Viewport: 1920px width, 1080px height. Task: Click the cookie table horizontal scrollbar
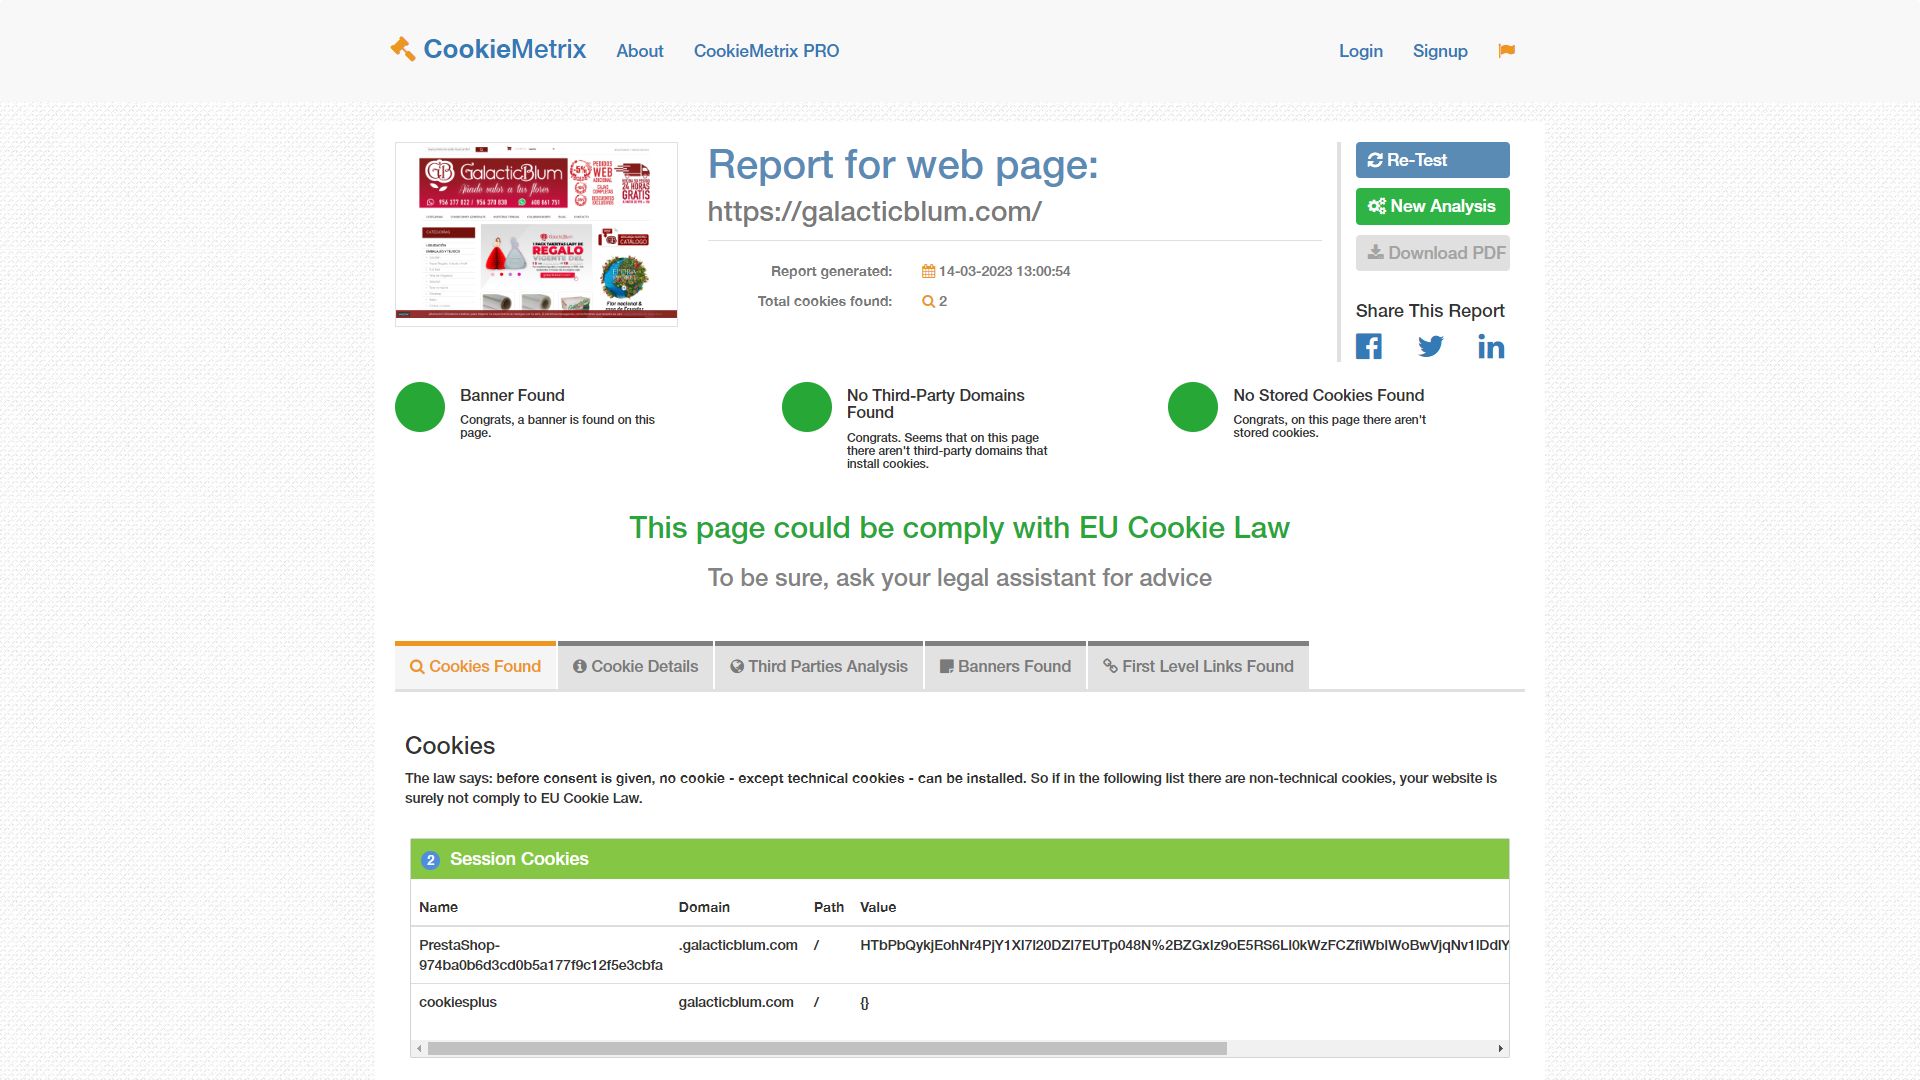(826, 1048)
